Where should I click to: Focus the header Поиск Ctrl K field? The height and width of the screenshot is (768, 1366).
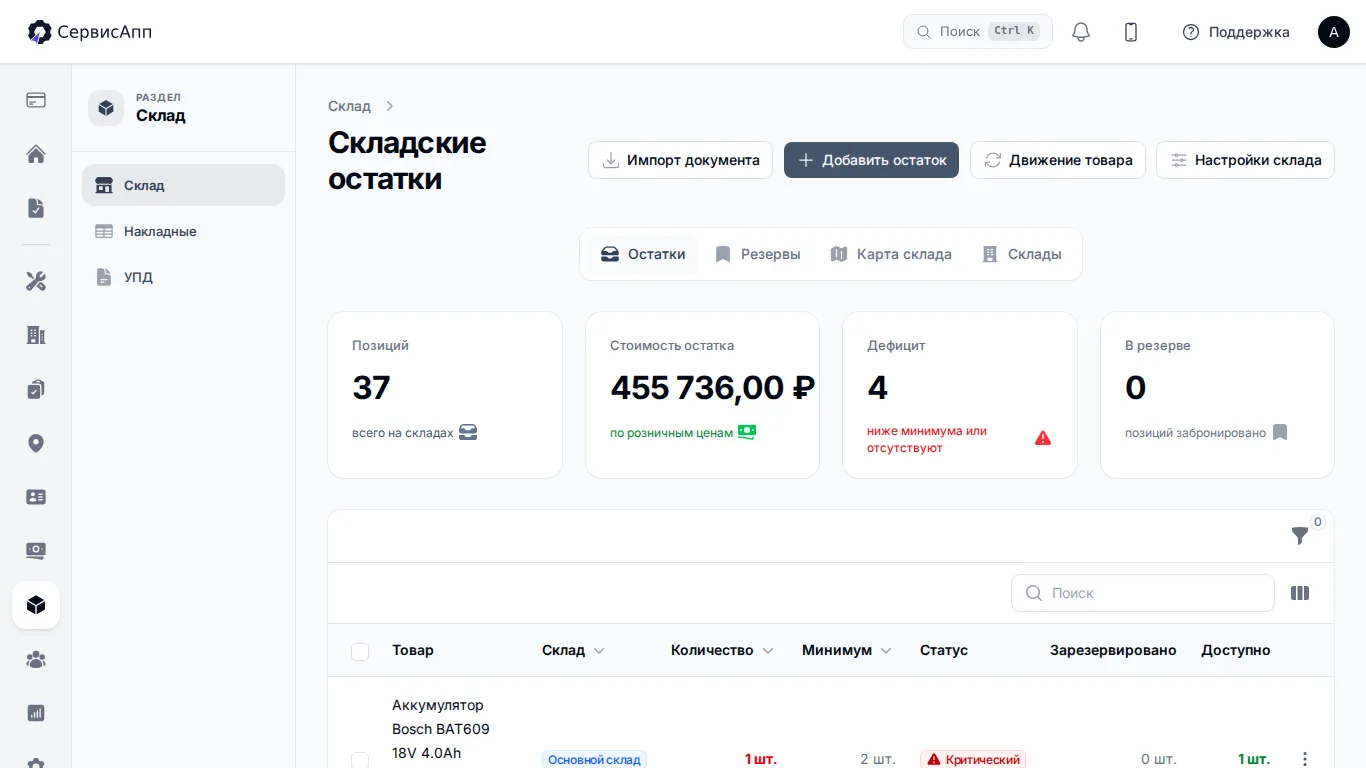[978, 32]
